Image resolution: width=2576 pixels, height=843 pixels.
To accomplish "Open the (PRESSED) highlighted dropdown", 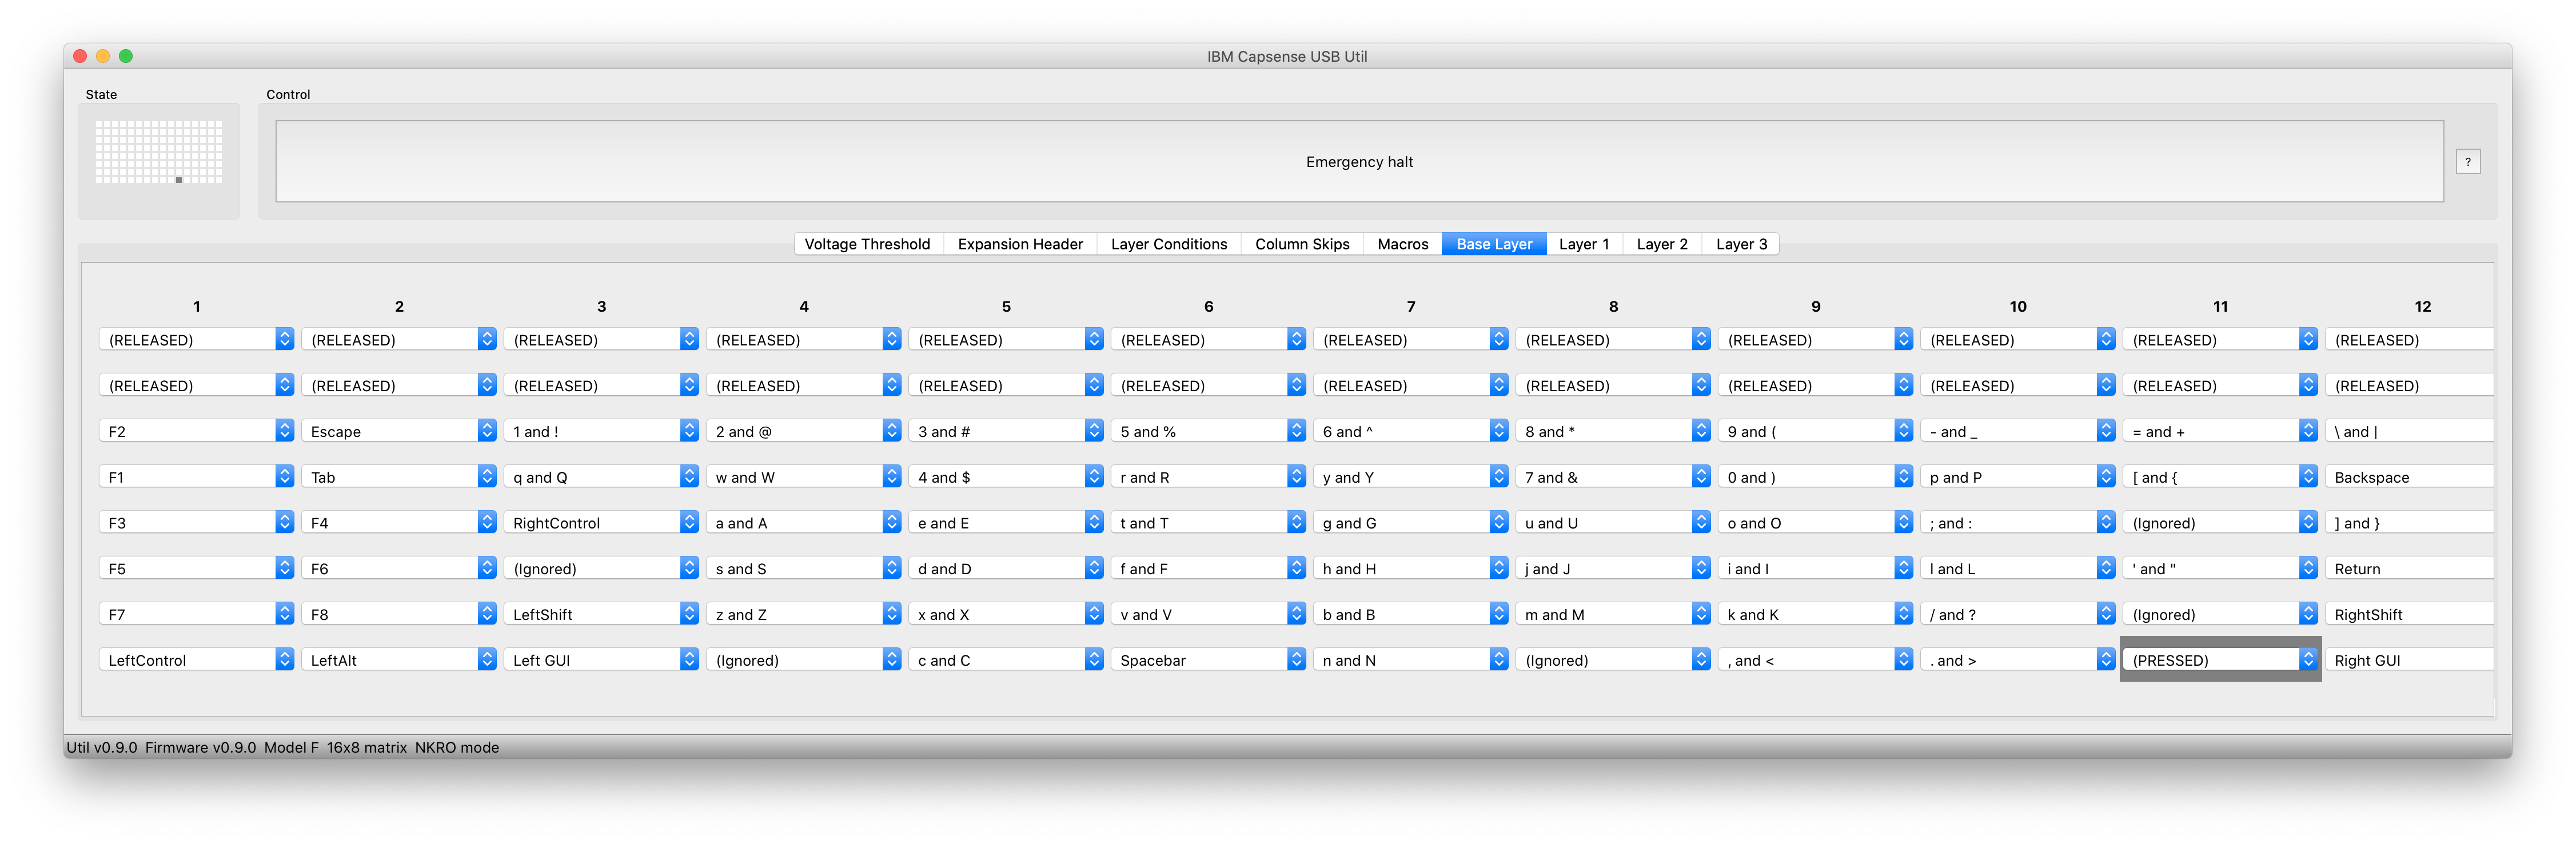I will pyautogui.click(x=2220, y=659).
